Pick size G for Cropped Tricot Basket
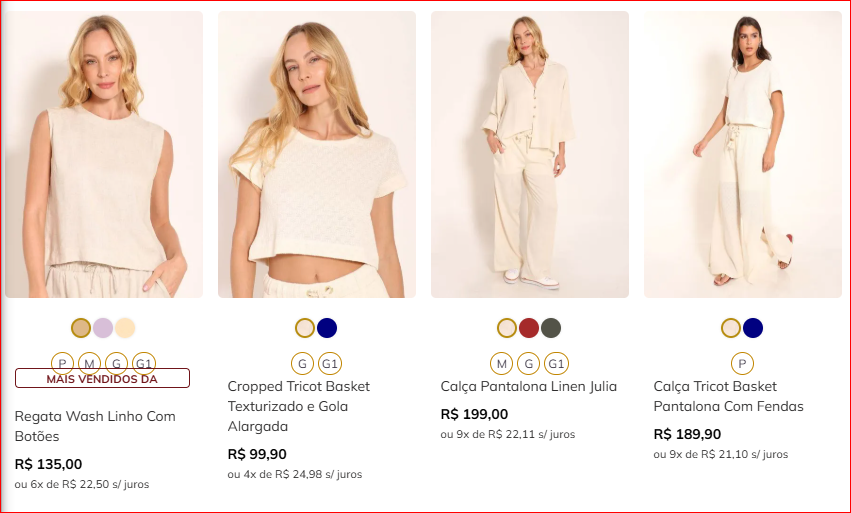Viewport: 851px width, 513px height. click(301, 363)
